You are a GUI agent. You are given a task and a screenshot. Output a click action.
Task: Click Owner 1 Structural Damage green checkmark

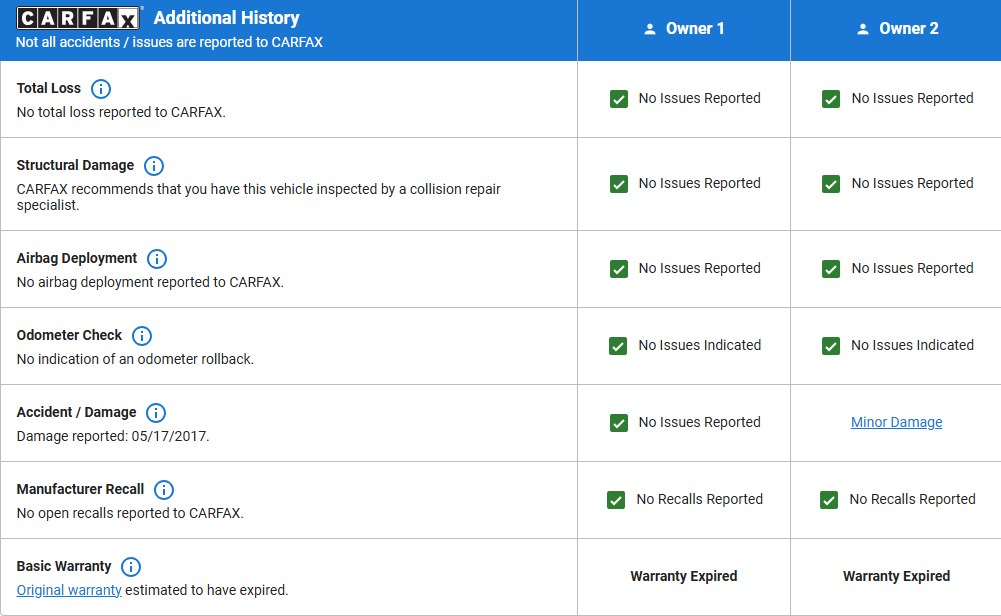click(x=619, y=184)
